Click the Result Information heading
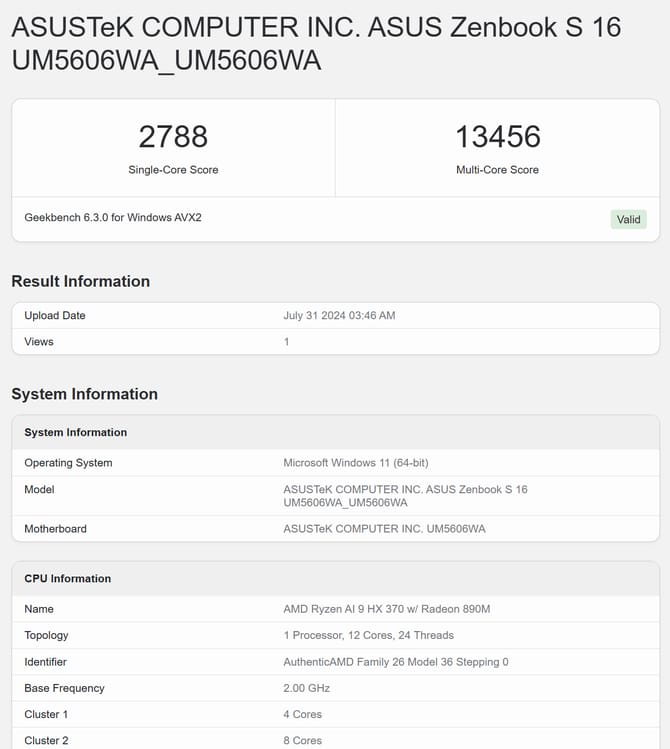This screenshot has width=670, height=749. (81, 281)
